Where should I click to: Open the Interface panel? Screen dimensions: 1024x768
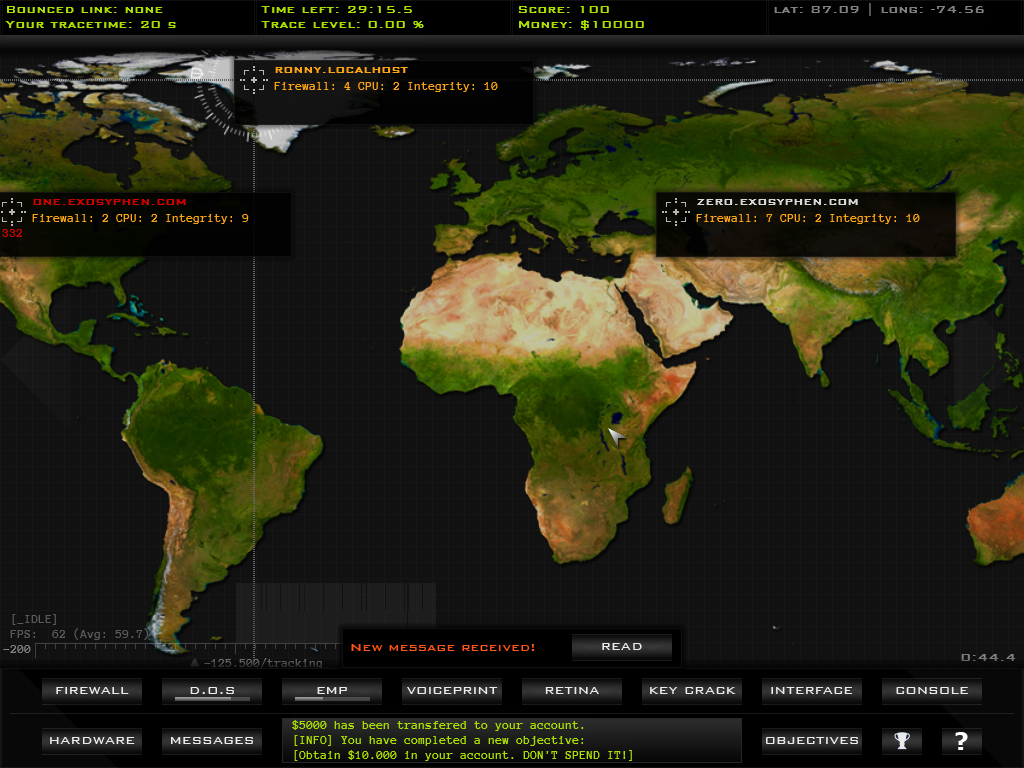811,691
